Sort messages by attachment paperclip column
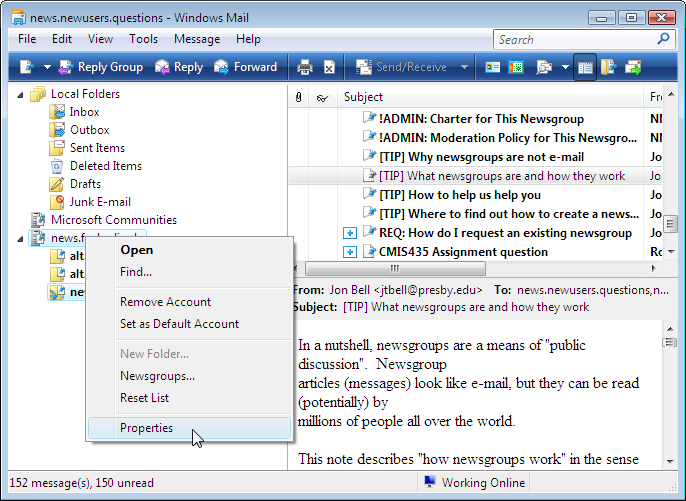Screen dimensions: 686x501 pos(298,97)
